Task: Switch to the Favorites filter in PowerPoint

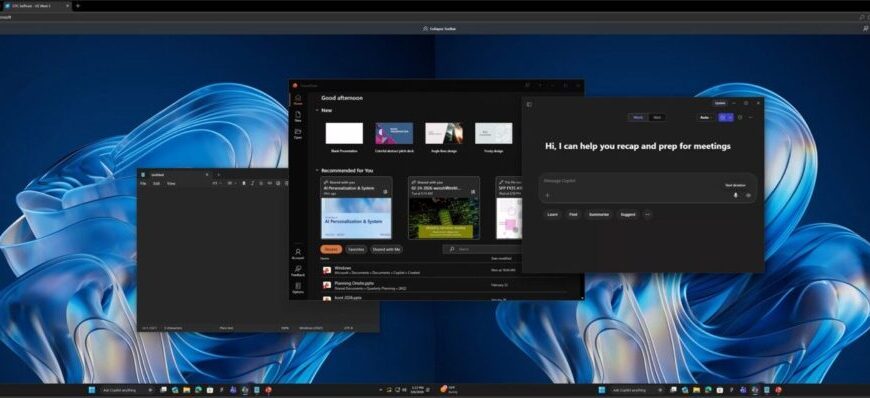Action: [x=356, y=250]
